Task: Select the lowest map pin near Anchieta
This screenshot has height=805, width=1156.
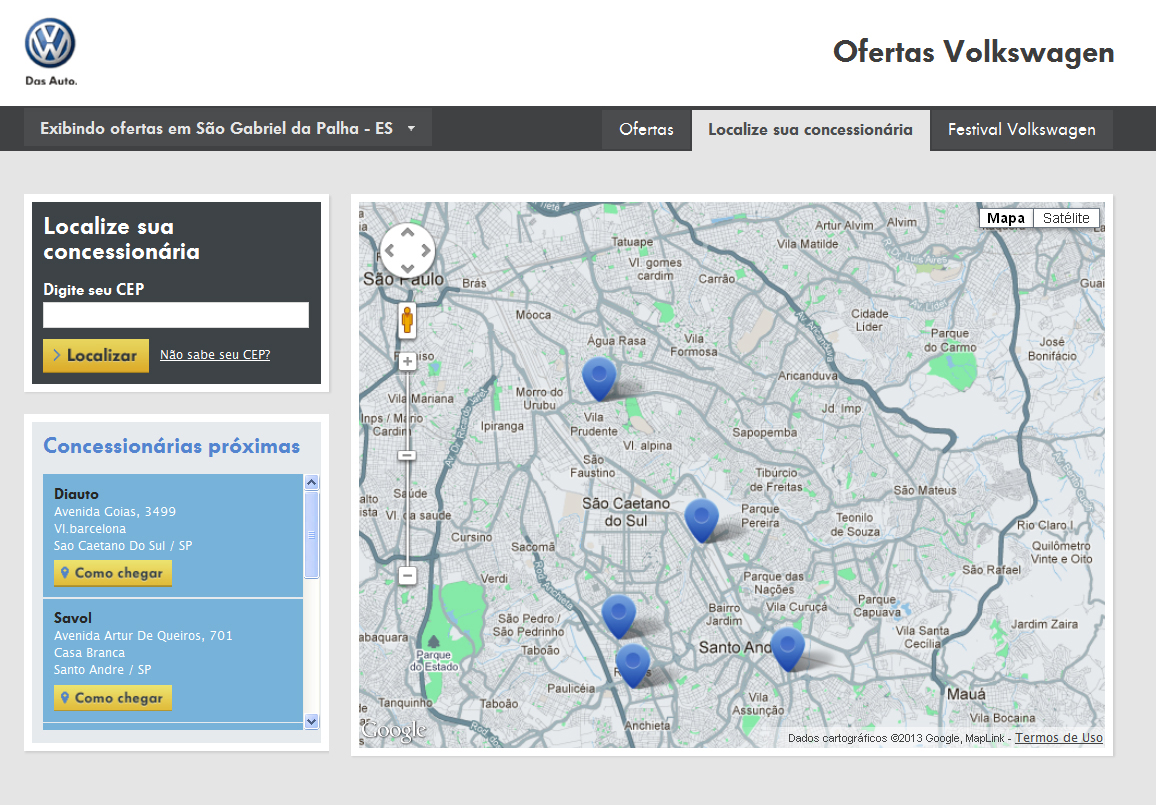Action: pos(633,666)
